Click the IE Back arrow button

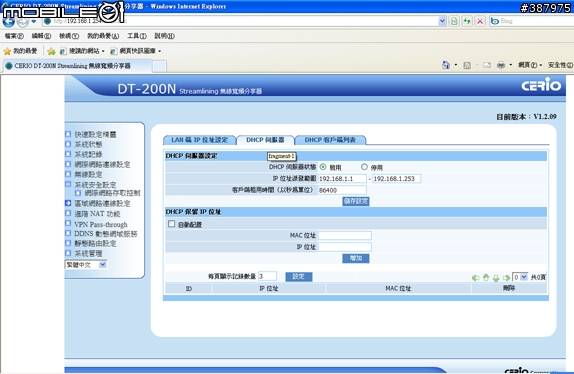pos(8,22)
